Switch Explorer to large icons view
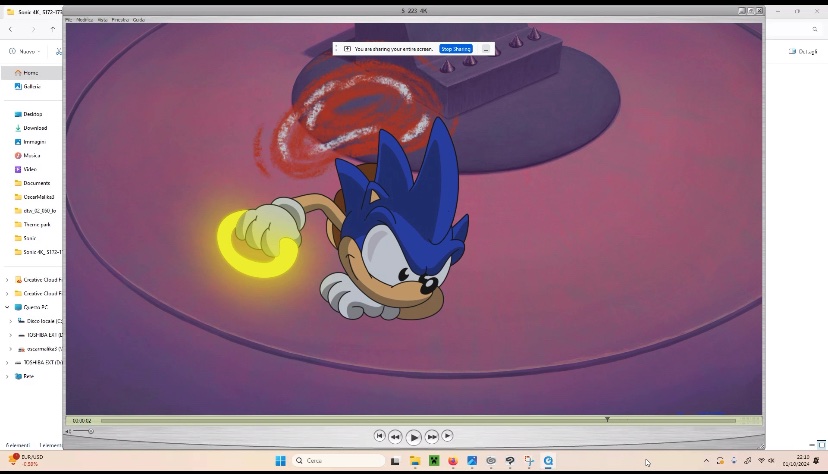828x474 pixels. (x=822, y=445)
